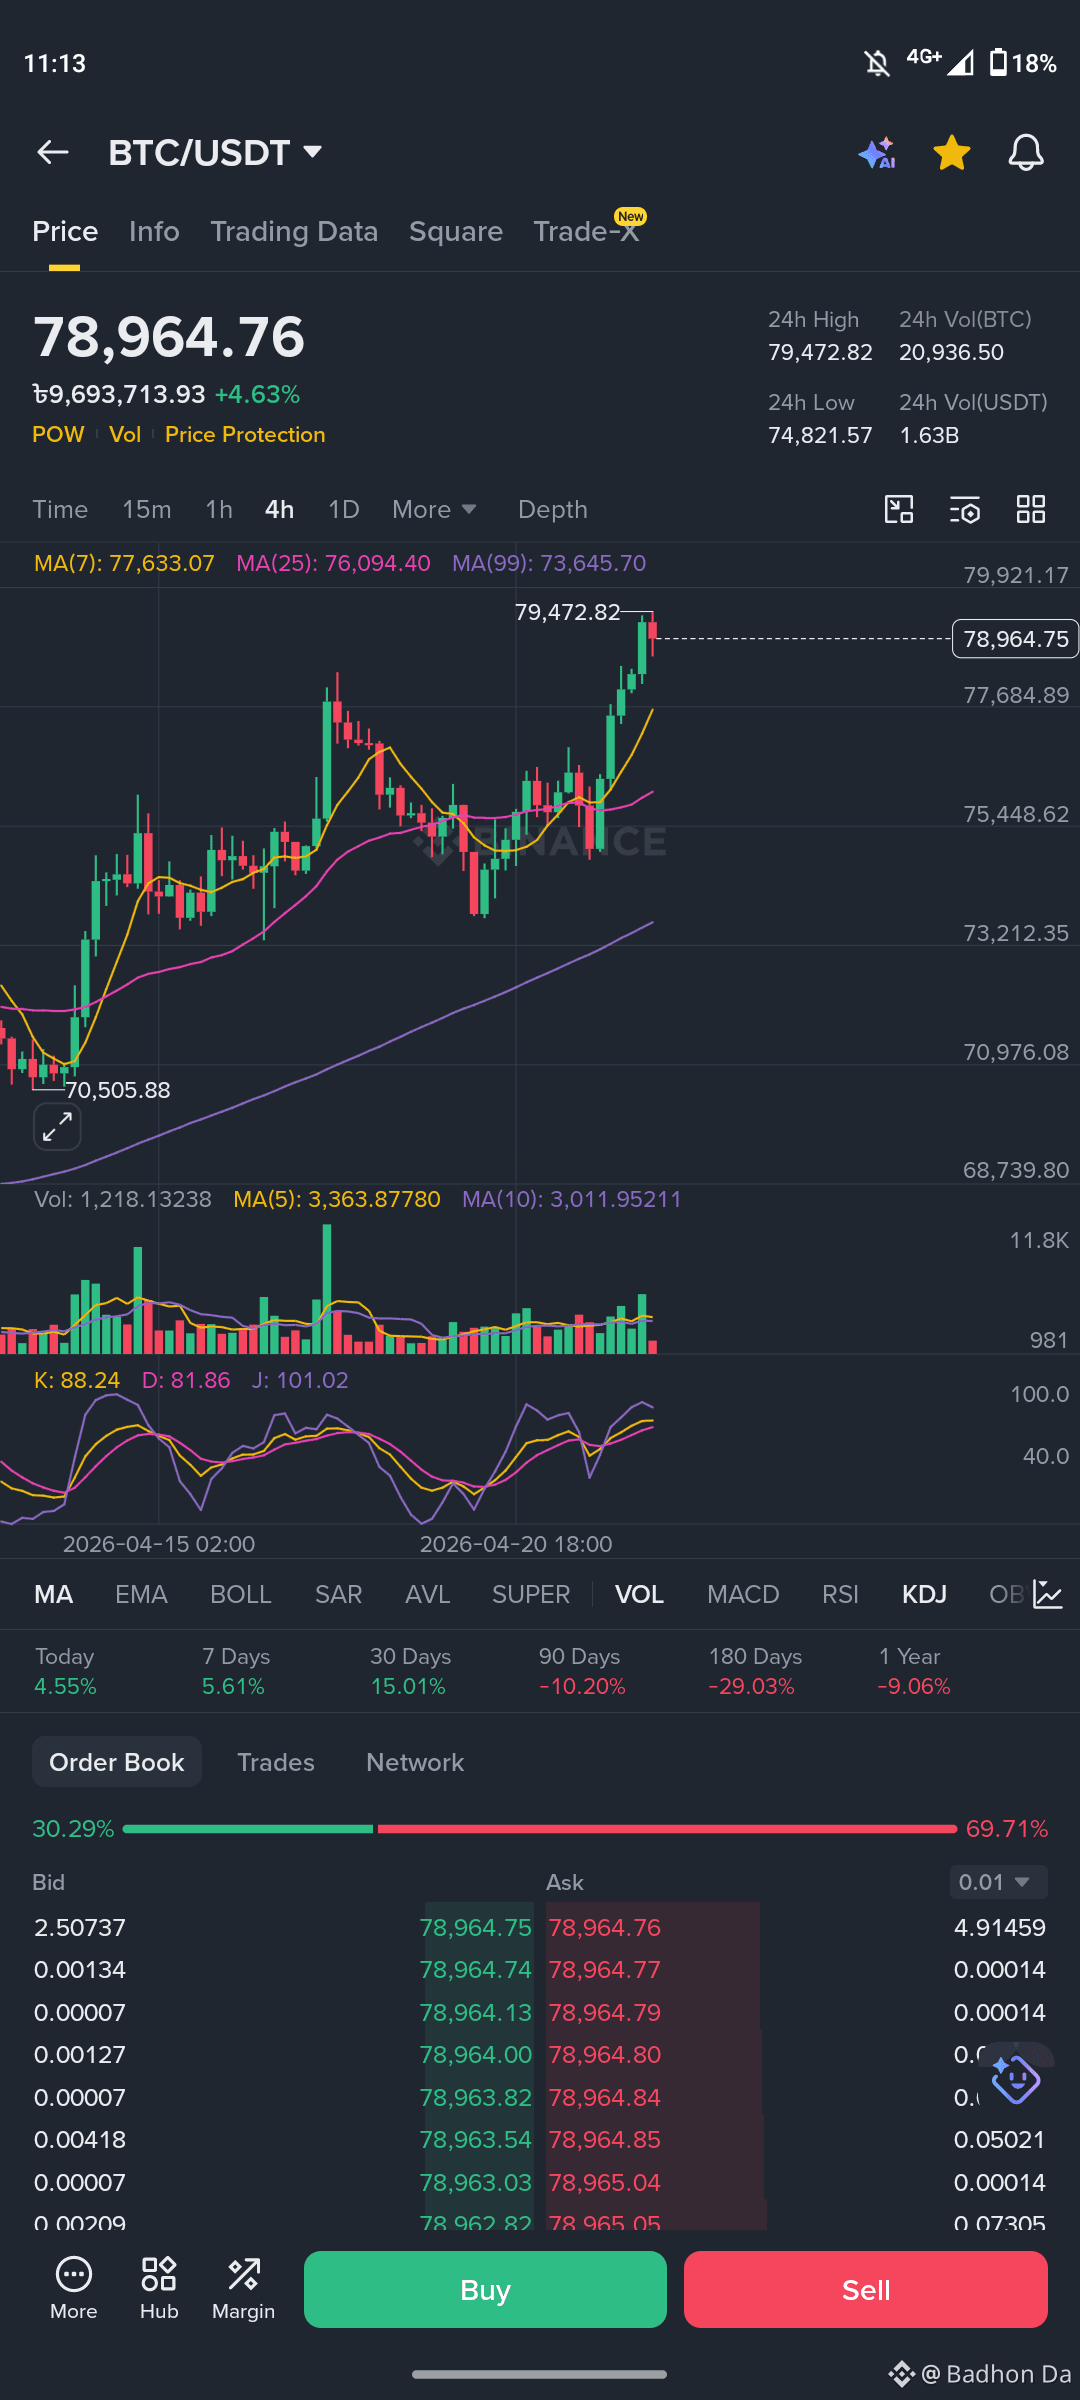Screen dimensions: 1080x2400
Task: Switch to the Info tab
Action: point(154,231)
